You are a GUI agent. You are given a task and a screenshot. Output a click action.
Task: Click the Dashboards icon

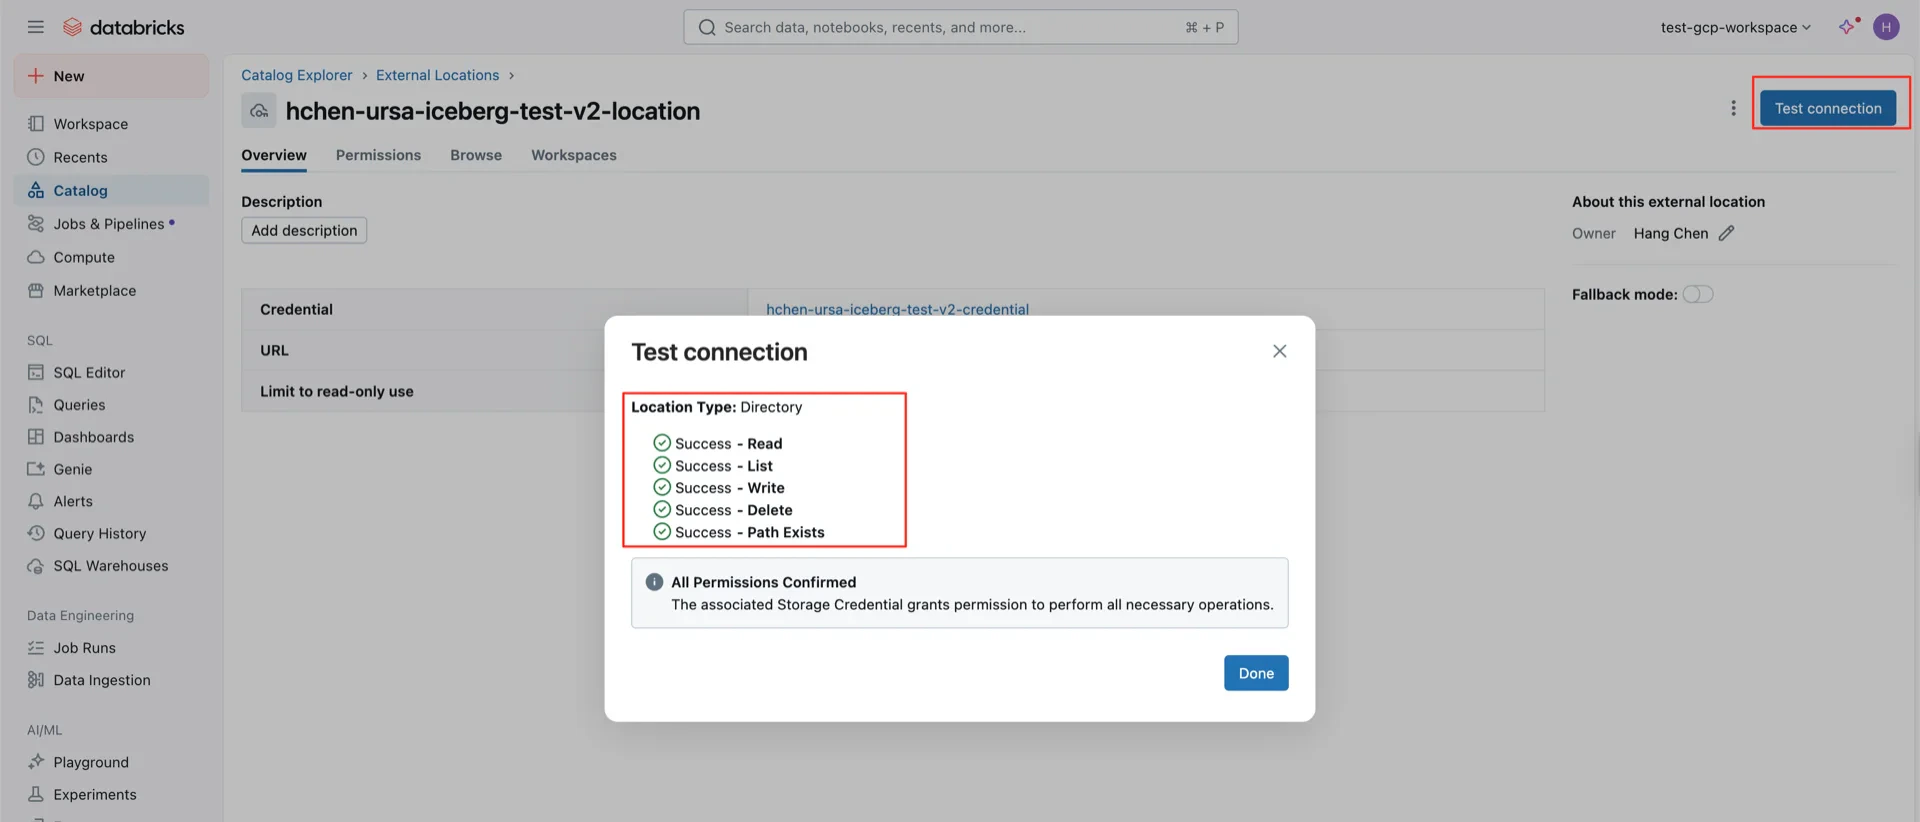(x=36, y=437)
